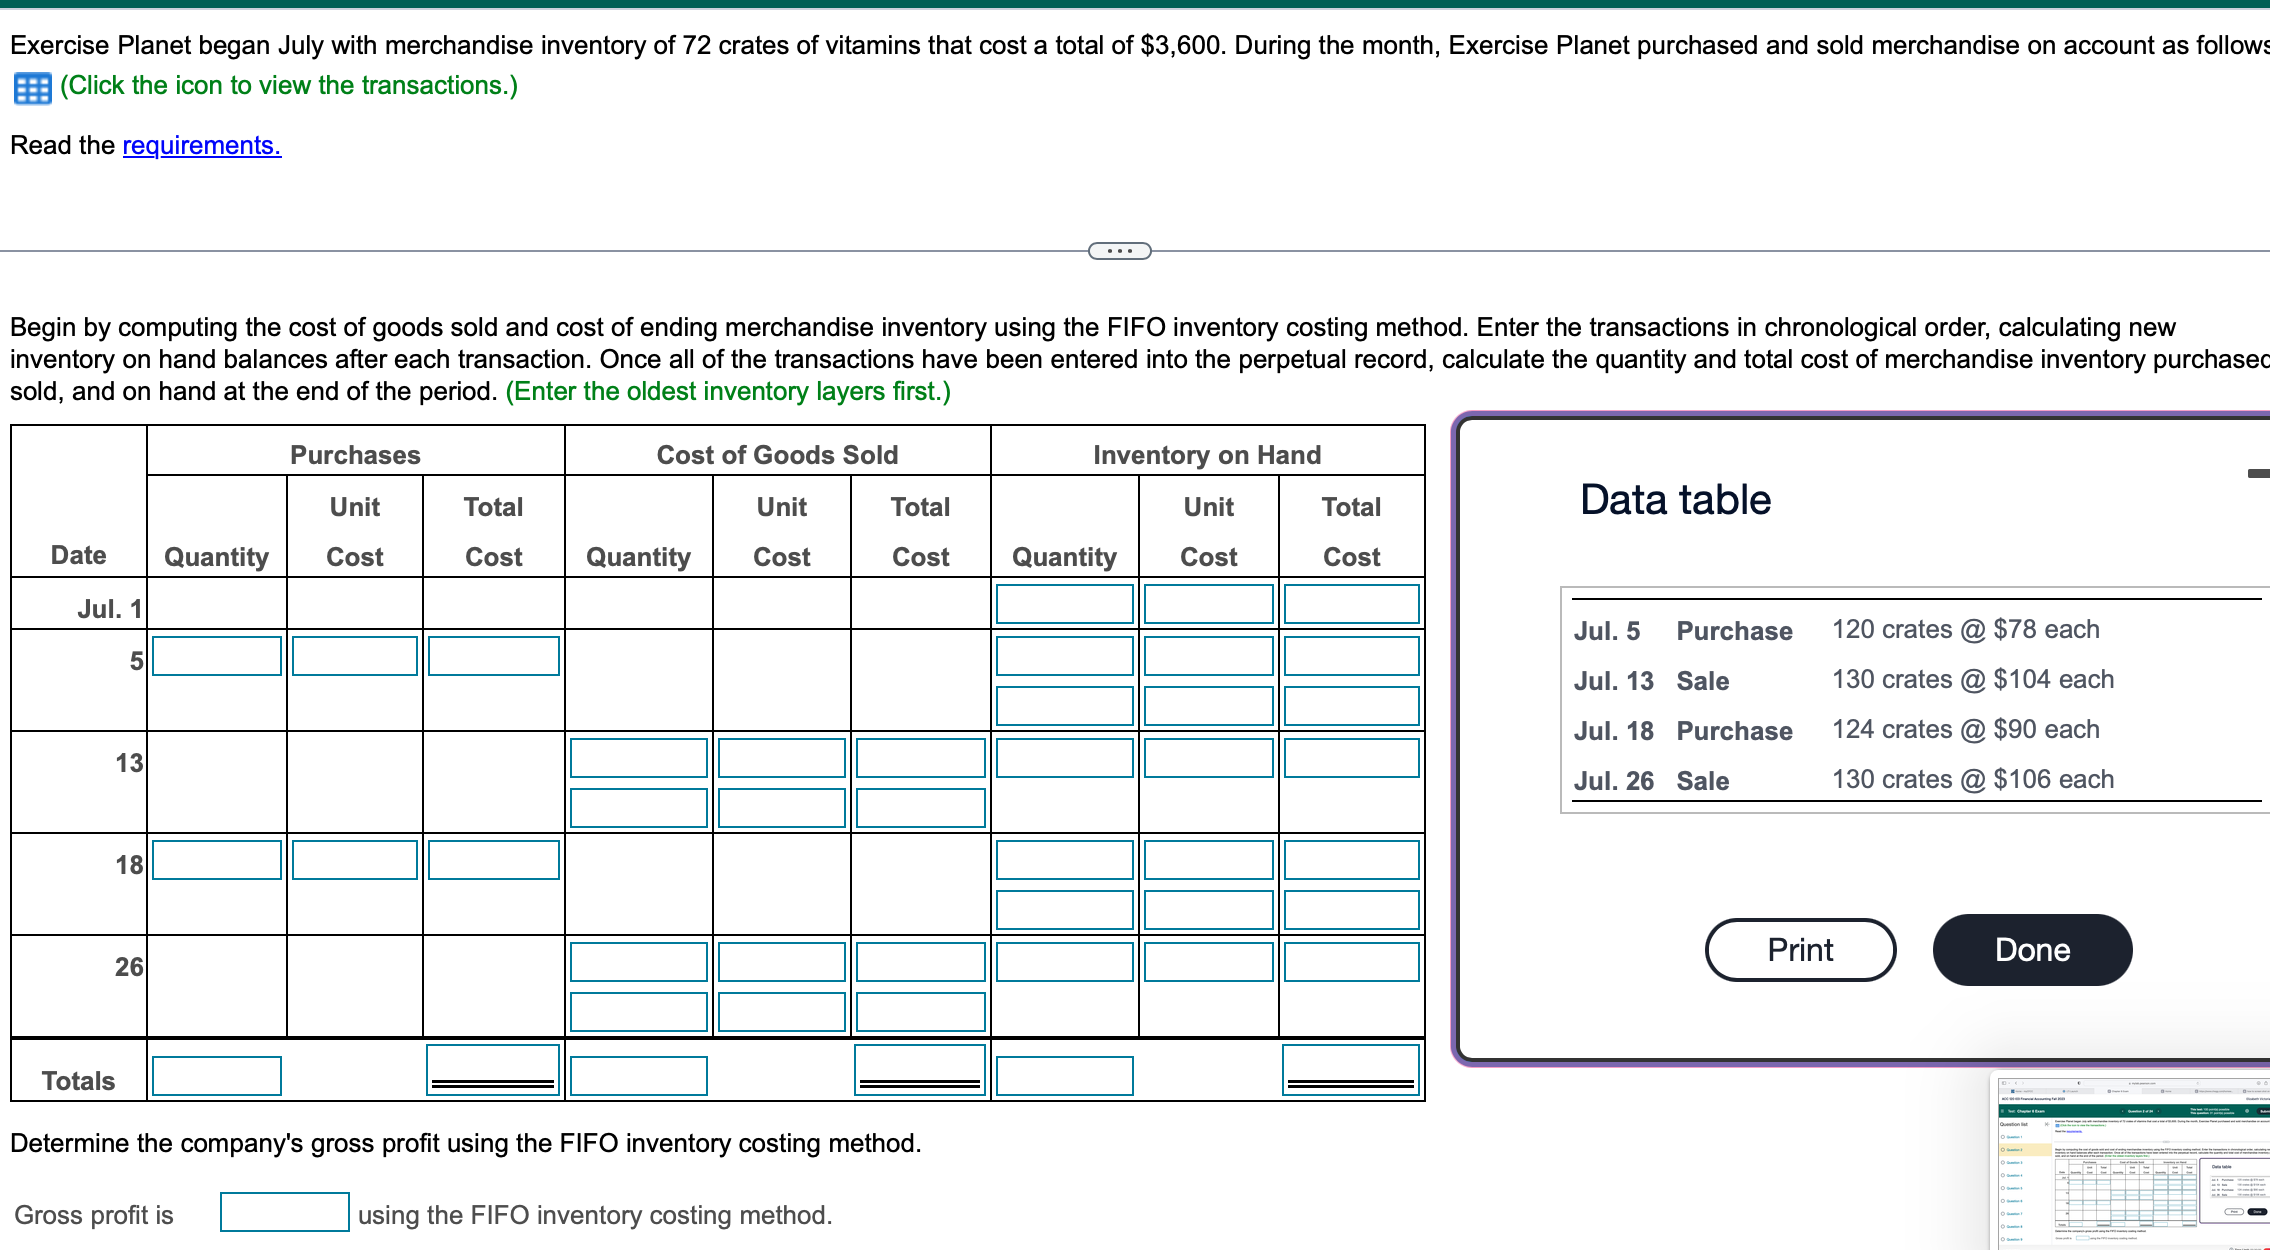Select Jul. 13 first COGS quantity field

click(638, 758)
